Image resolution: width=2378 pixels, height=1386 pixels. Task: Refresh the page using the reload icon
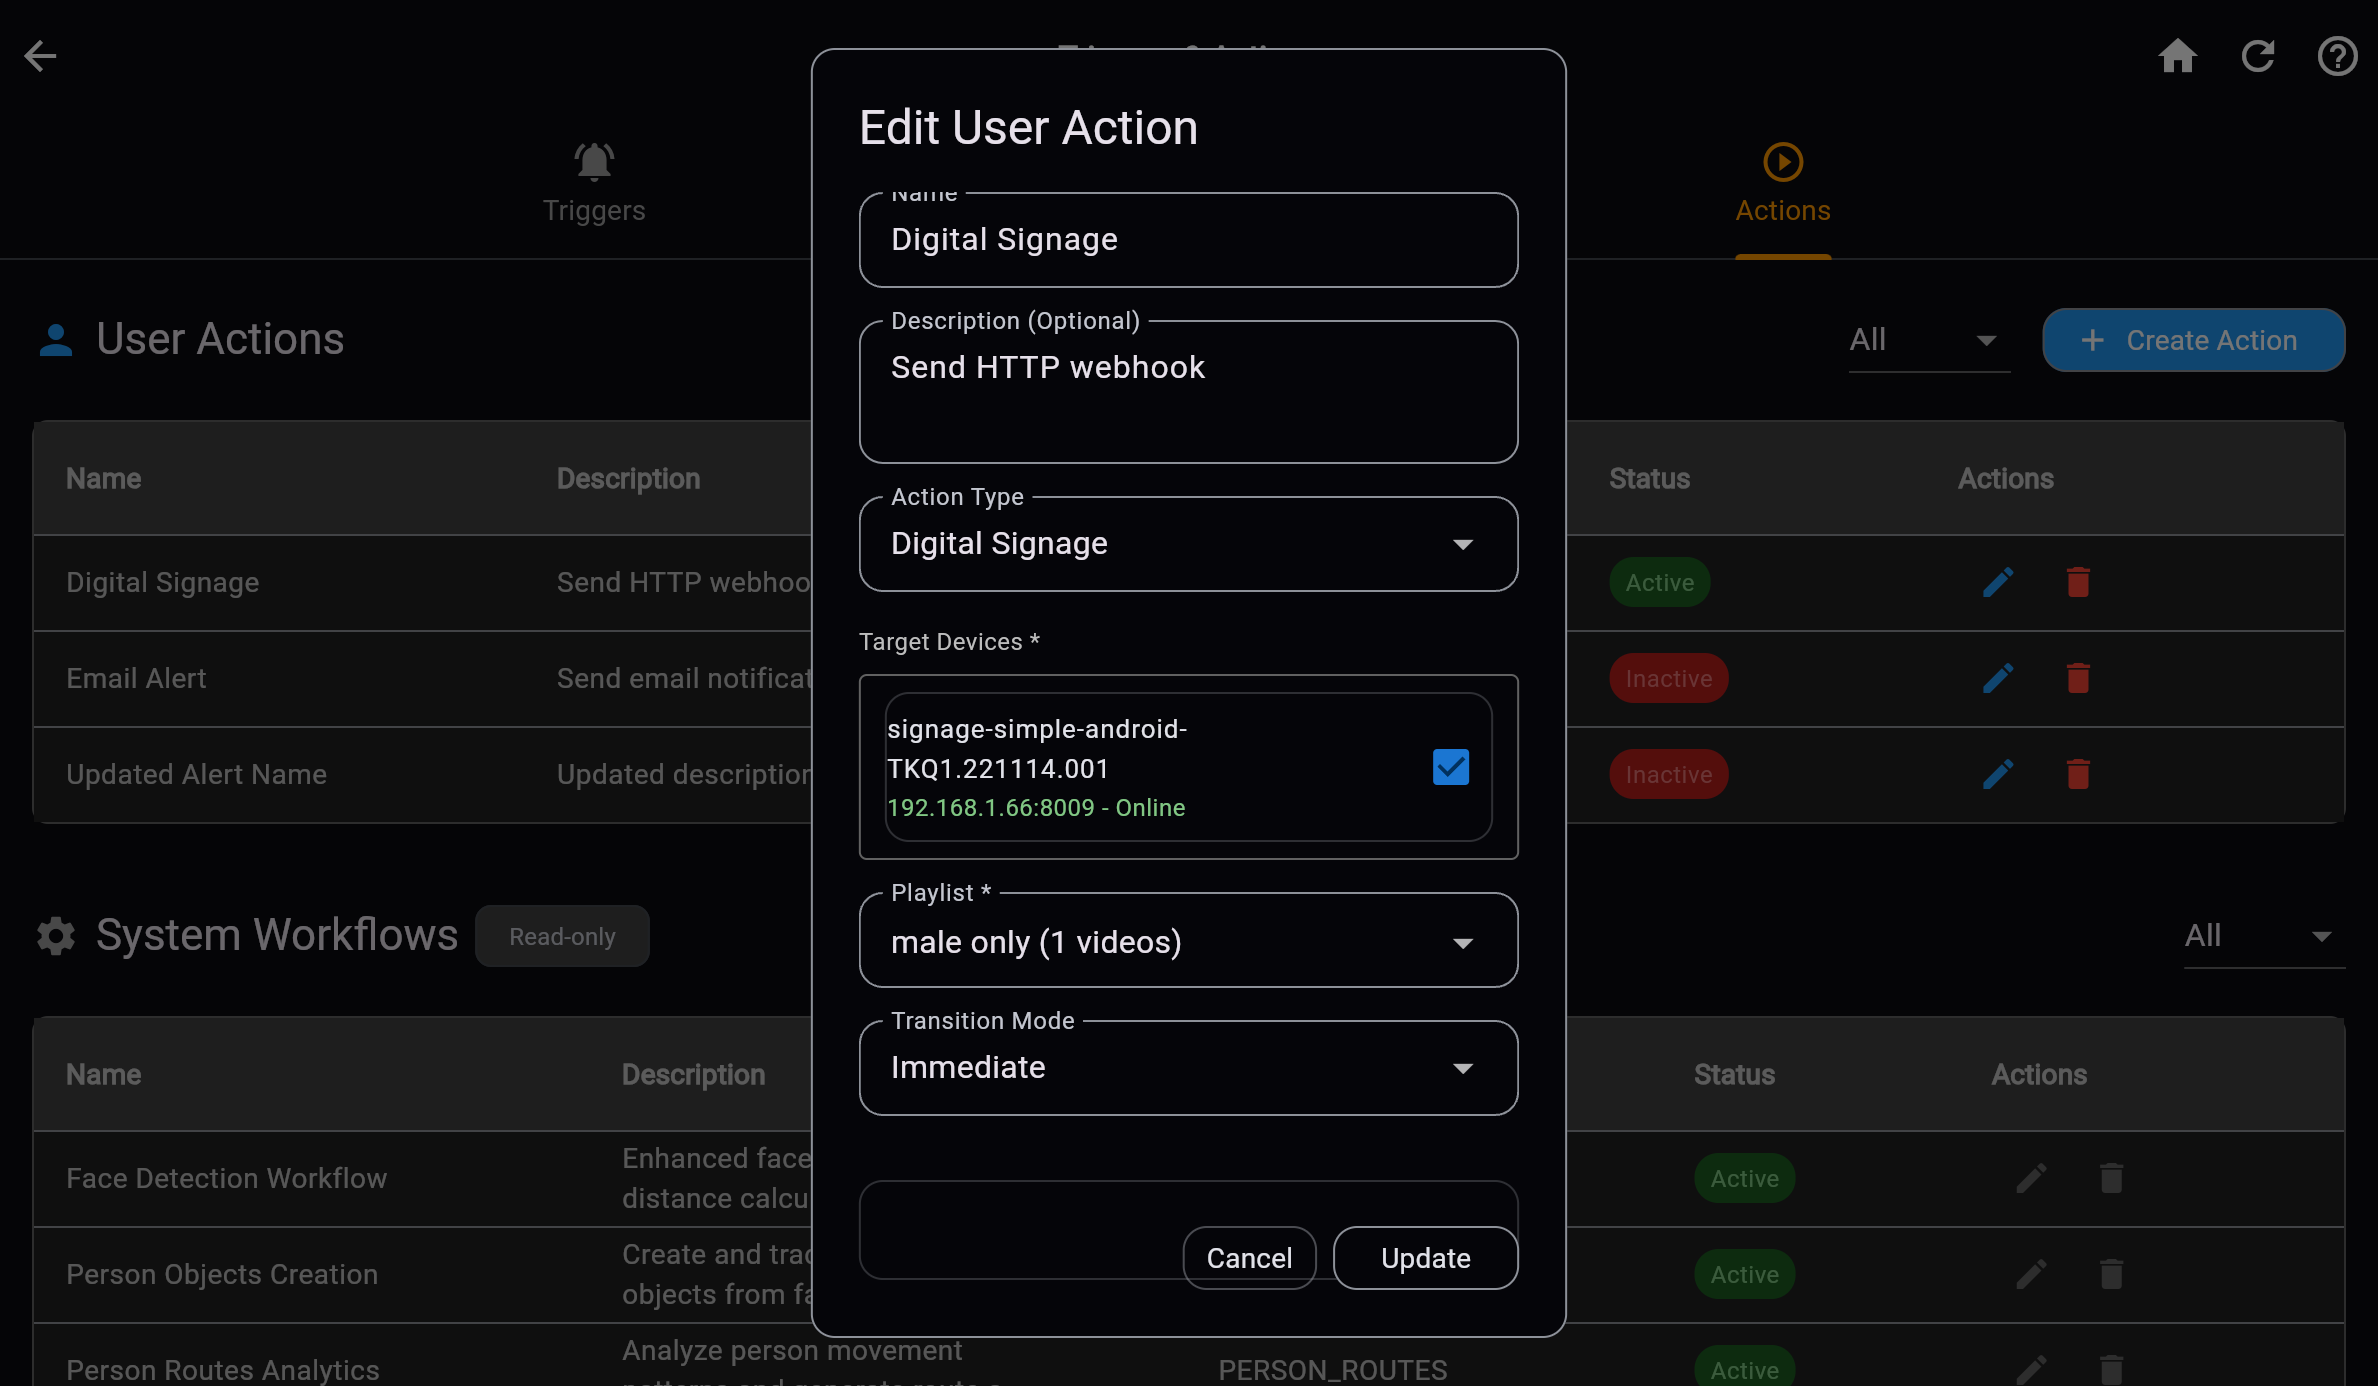pyautogui.click(x=2258, y=56)
